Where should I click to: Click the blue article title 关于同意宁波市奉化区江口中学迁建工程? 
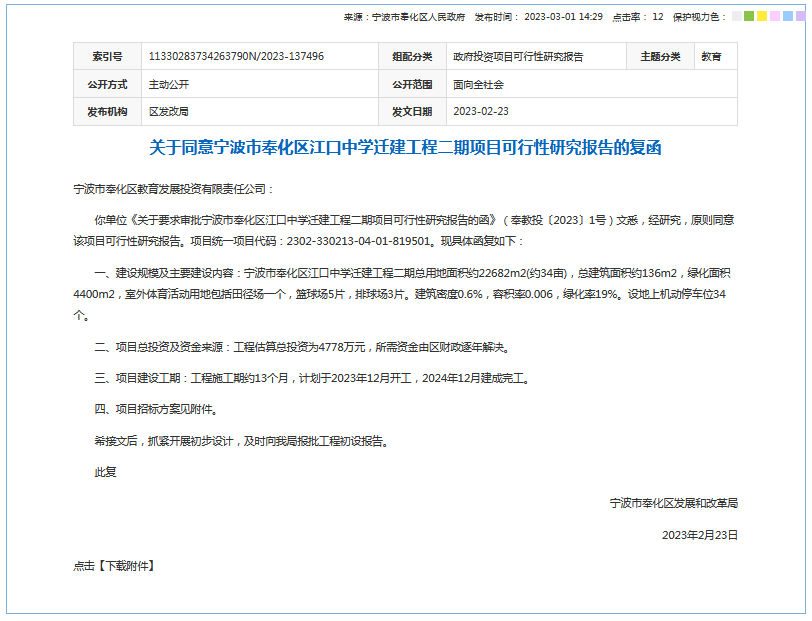click(x=405, y=148)
